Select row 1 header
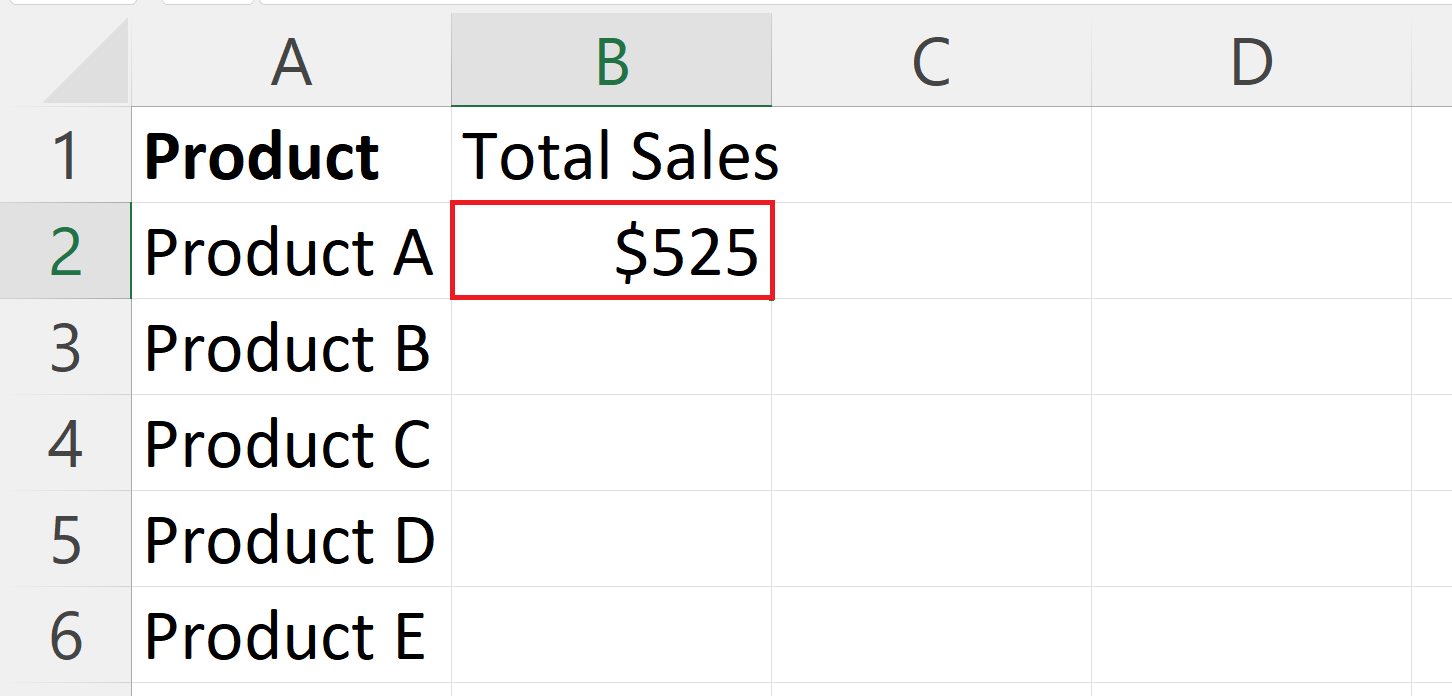 [64, 155]
